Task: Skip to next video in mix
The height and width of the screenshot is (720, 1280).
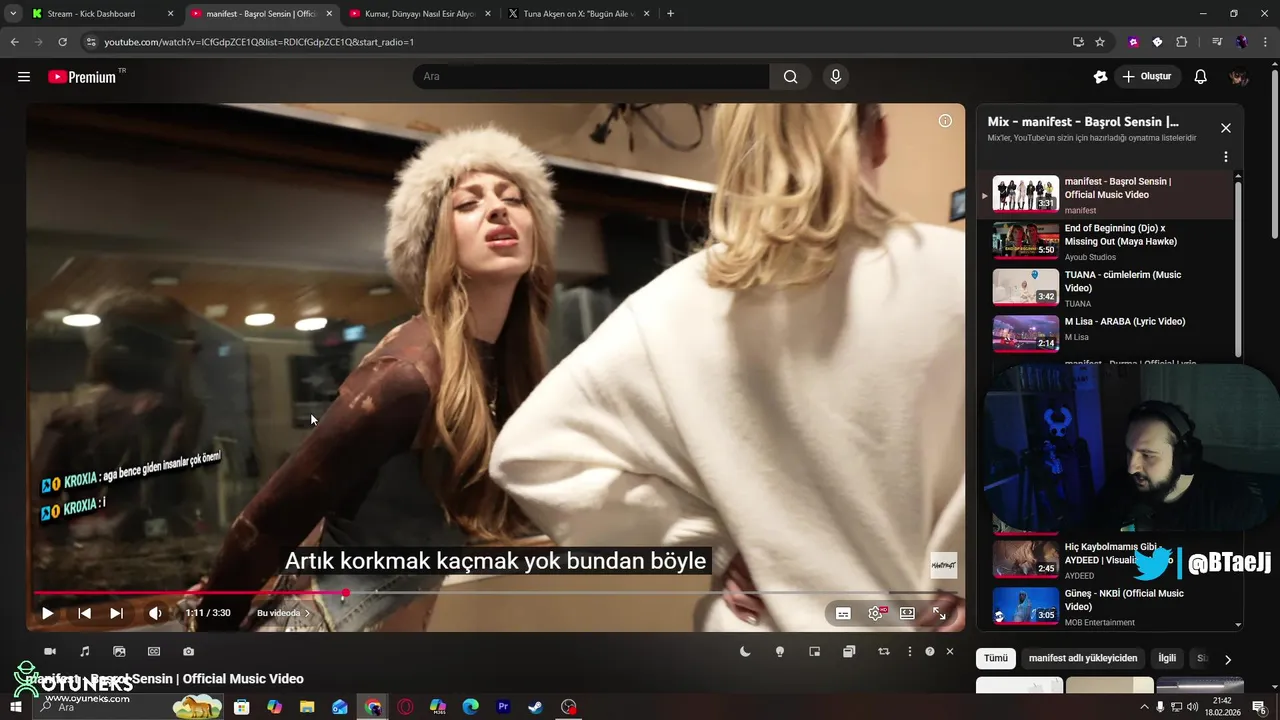Action: coord(117,613)
